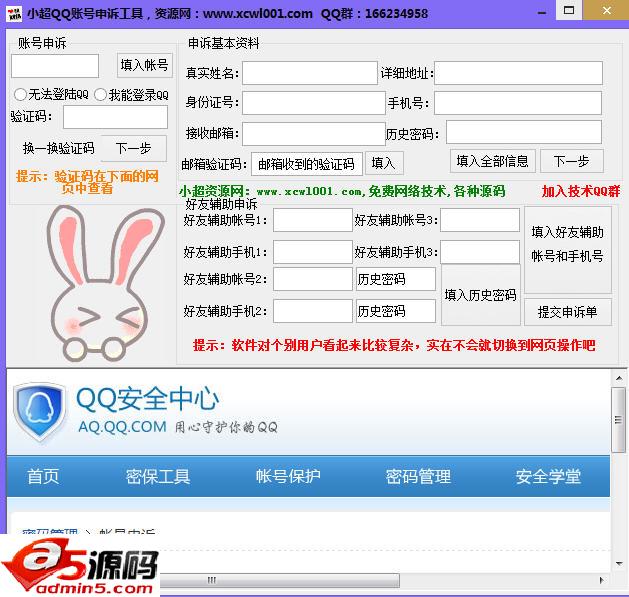Open the 安全学堂 navigation tab

[548, 477]
